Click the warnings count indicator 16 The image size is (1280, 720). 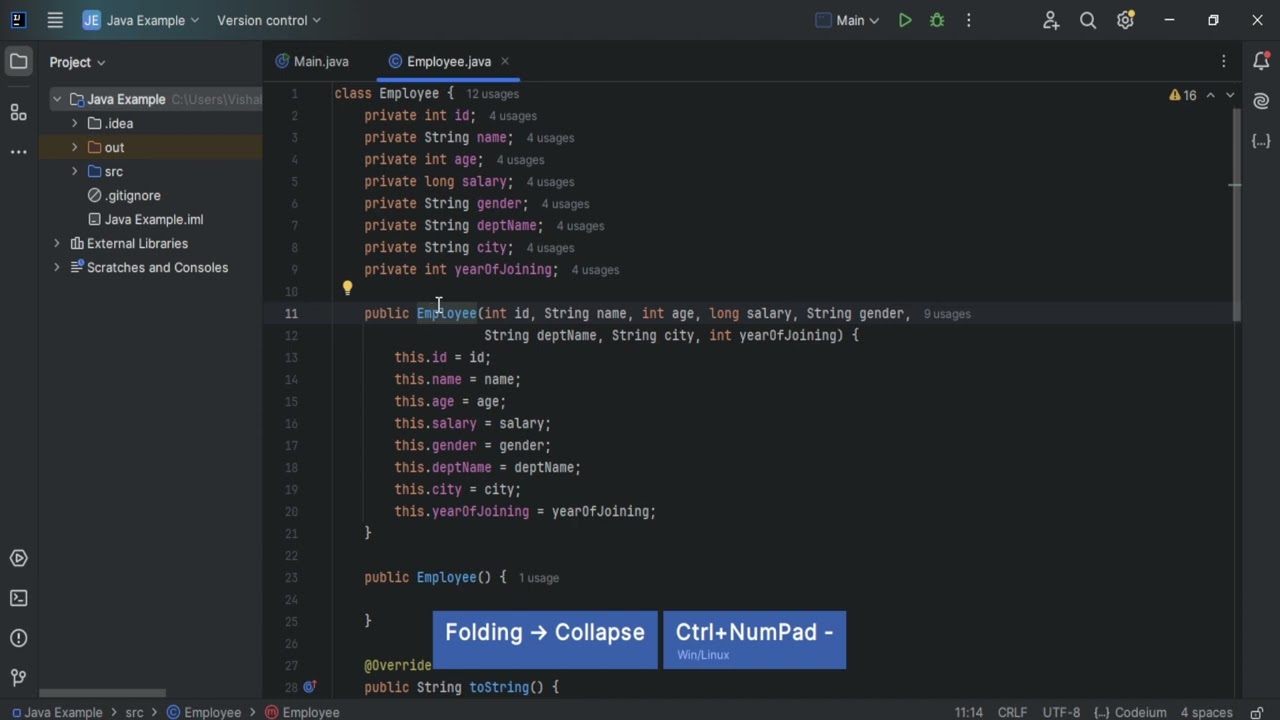click(1183, 95)
